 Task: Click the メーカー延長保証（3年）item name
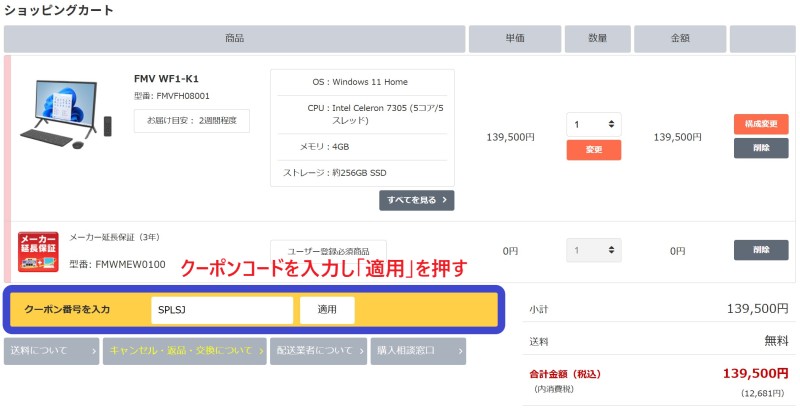[x=115, y=237]
